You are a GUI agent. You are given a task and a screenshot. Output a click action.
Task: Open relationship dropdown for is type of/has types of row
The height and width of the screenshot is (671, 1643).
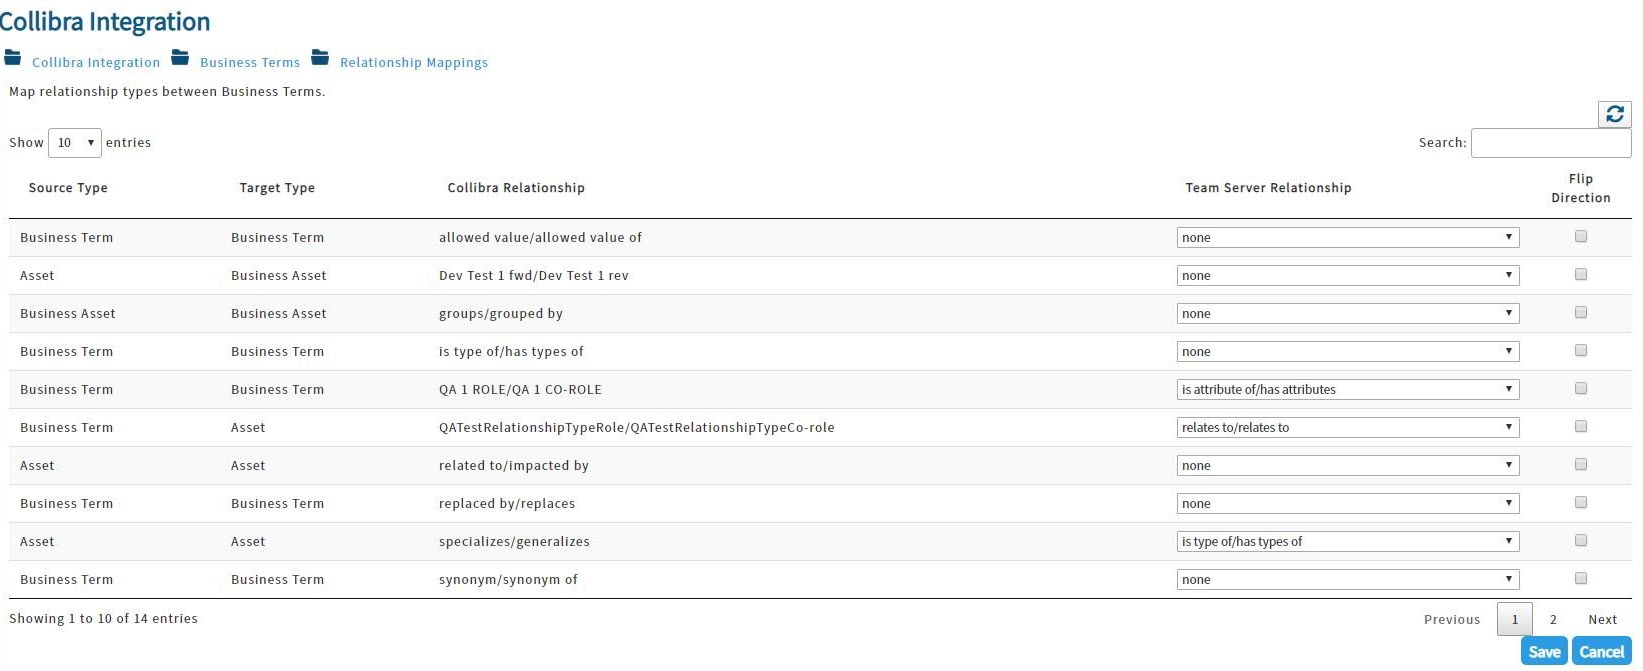1348,351
